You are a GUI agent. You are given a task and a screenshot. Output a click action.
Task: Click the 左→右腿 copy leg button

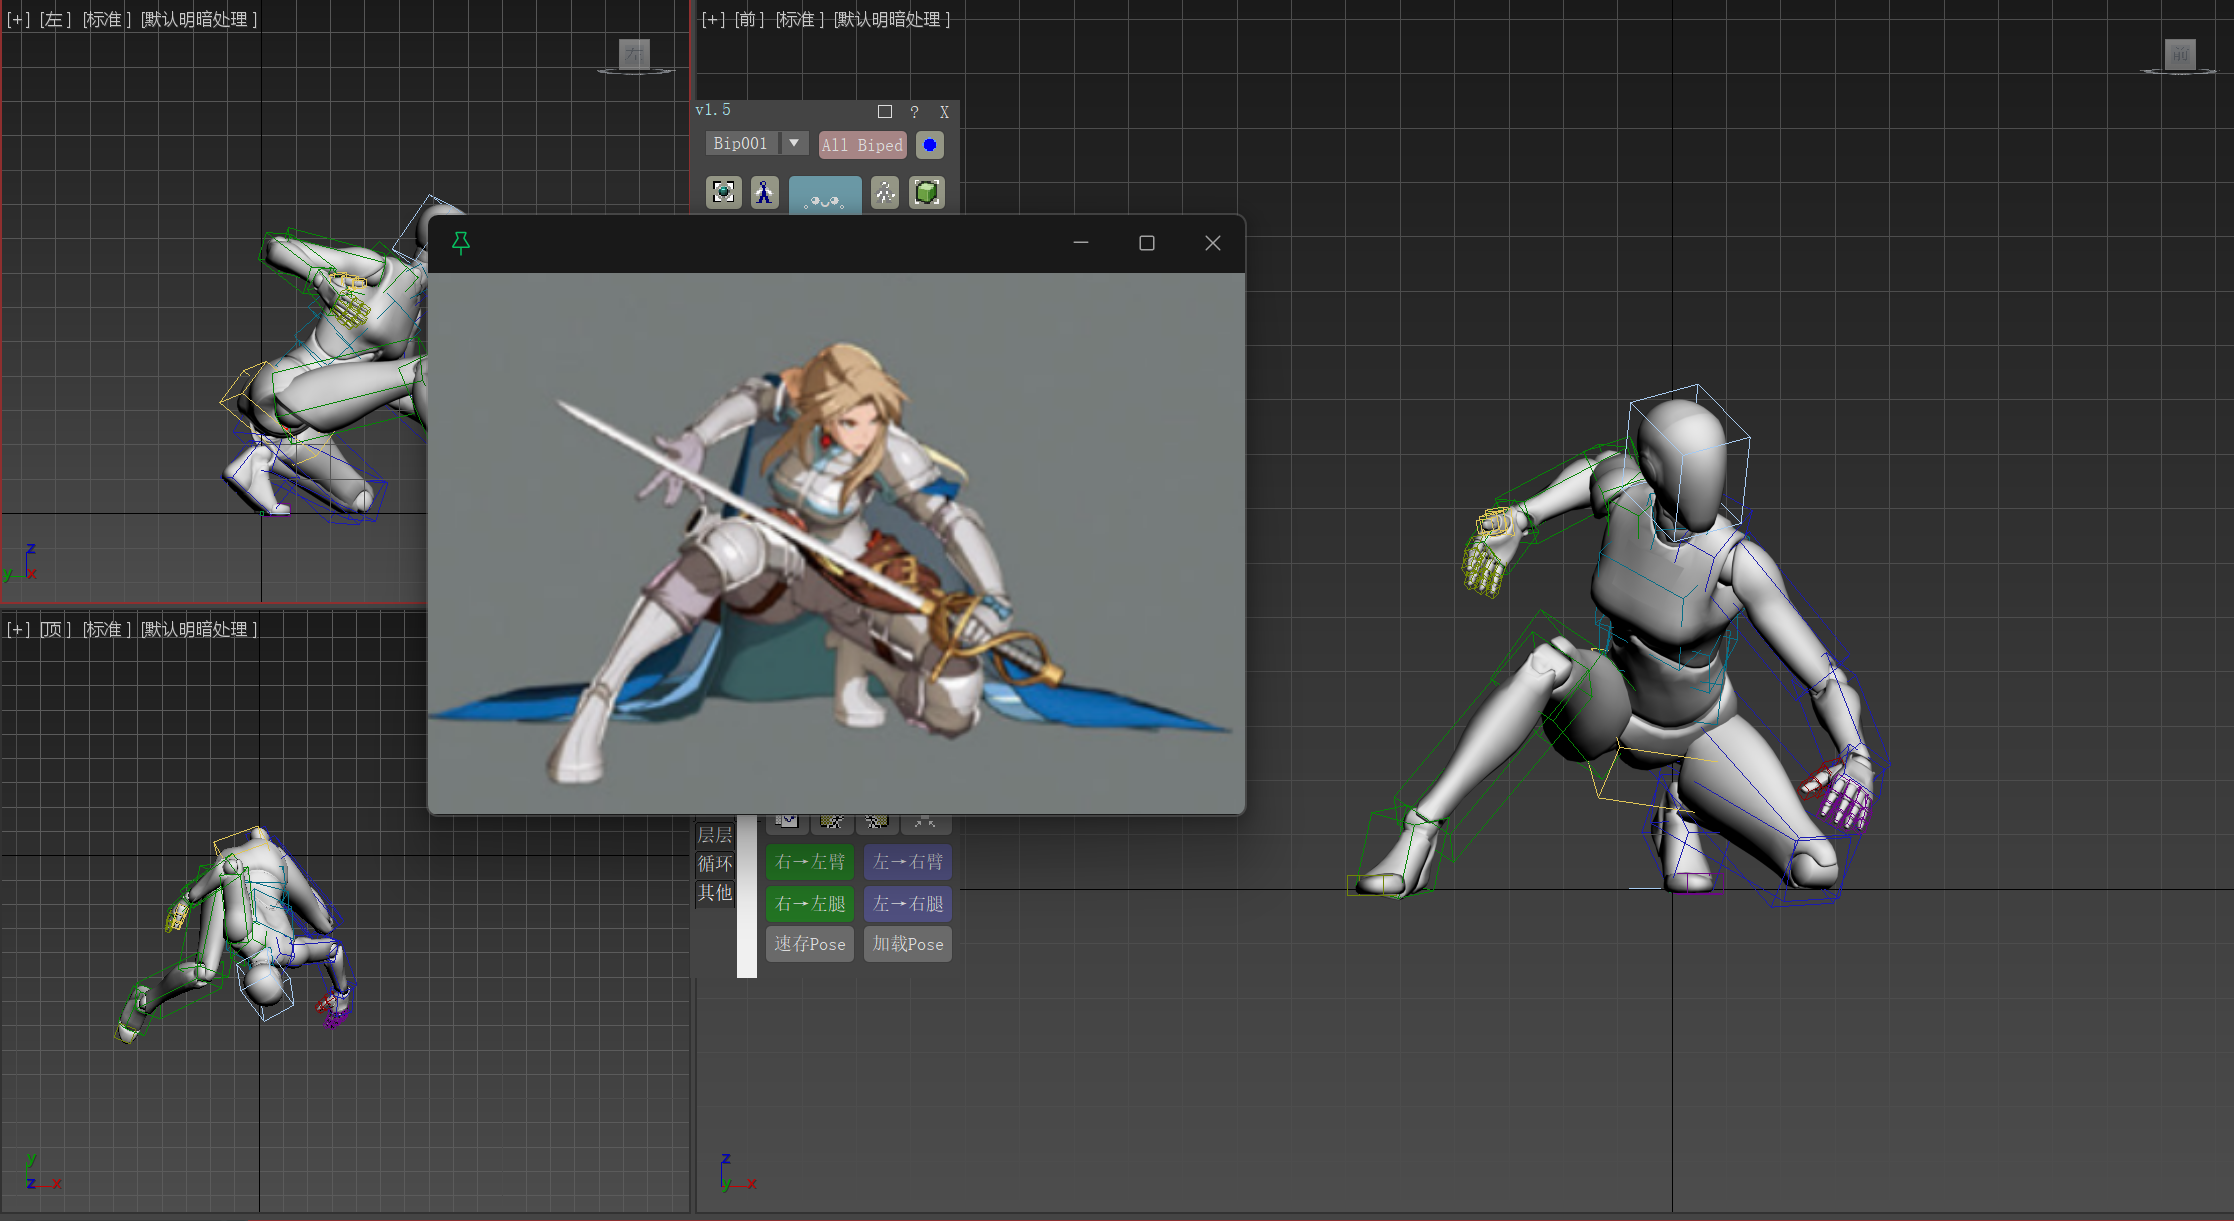coord(908,904)
